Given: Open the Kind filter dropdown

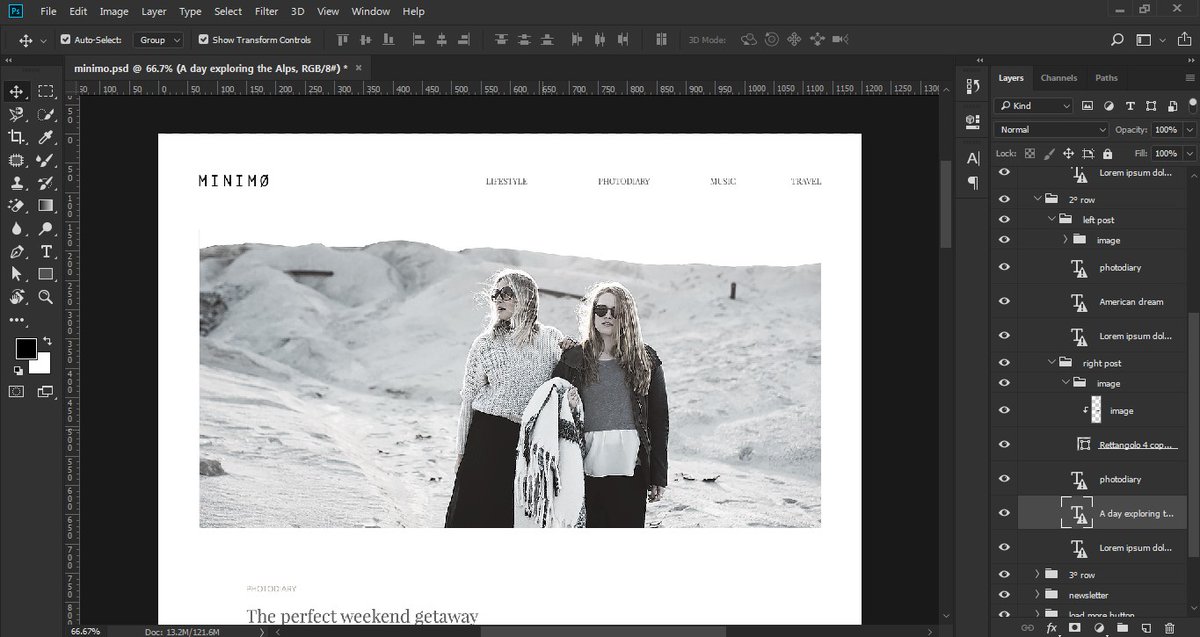Looking at the screenshot, I should (x=1034, y=105).
